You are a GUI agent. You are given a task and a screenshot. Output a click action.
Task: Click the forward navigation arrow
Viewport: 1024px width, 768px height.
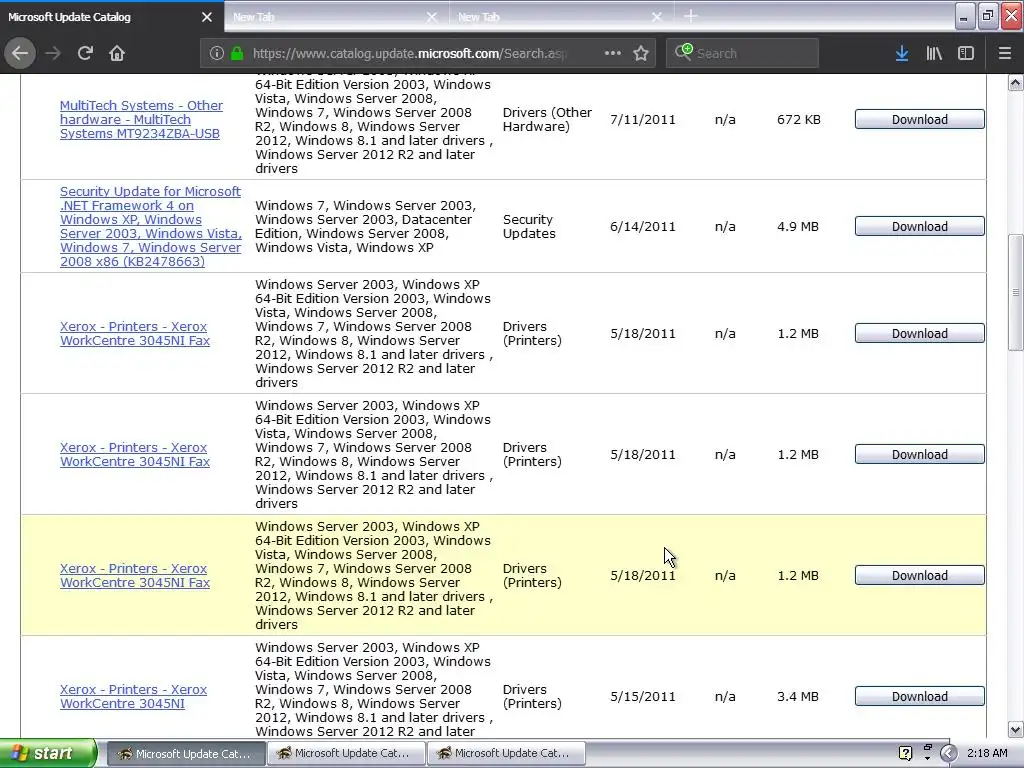(53, 53)
